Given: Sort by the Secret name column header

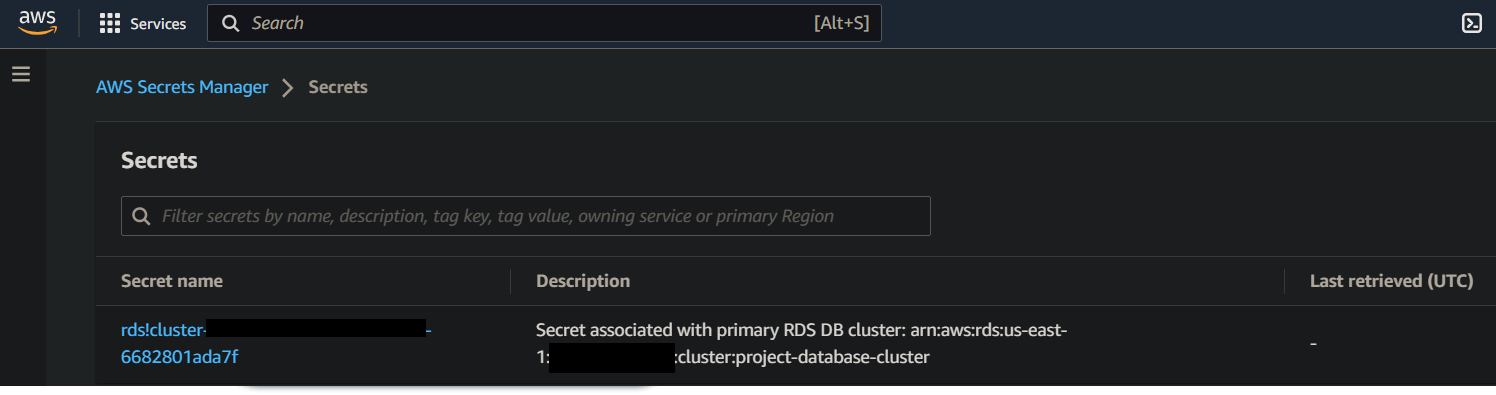Looking at the screenshot, I should pyautogui.click(x=172, y=281).
